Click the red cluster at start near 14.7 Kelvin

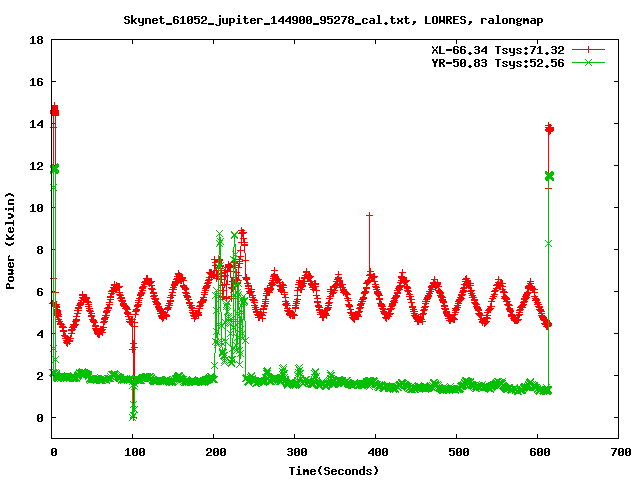[55, 110]
